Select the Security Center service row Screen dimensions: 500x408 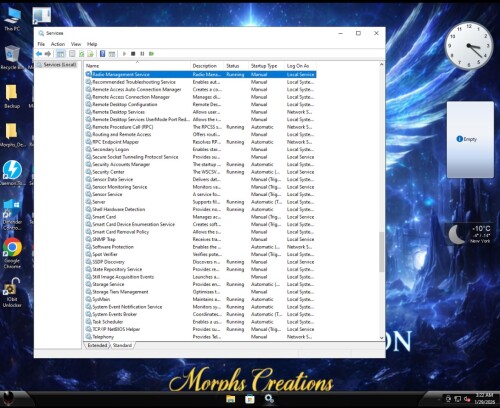pos(200,172)
